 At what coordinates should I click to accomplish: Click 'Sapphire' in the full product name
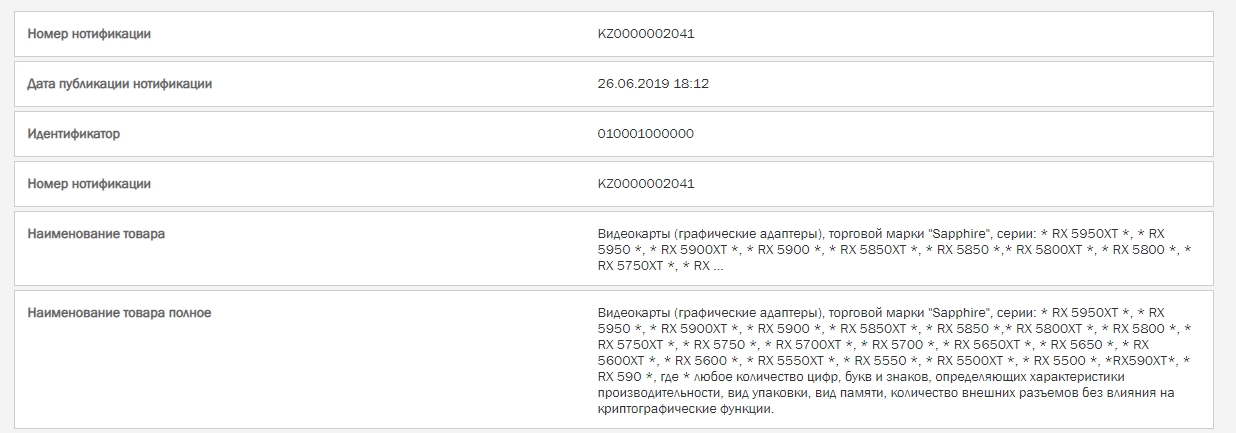click(957, 313)
